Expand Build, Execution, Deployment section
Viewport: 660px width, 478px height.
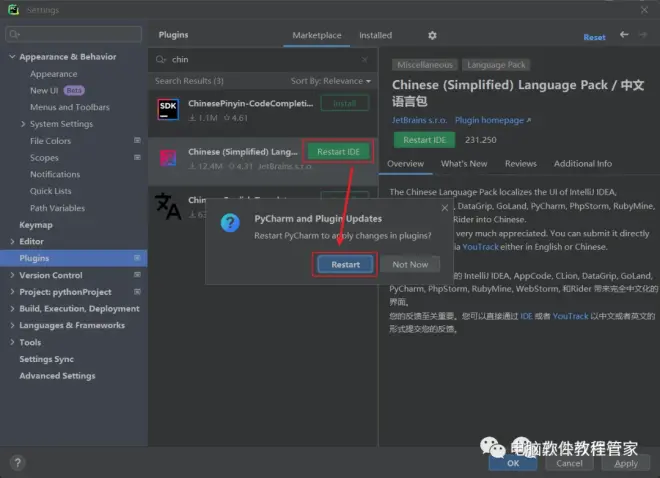(12, 309)
